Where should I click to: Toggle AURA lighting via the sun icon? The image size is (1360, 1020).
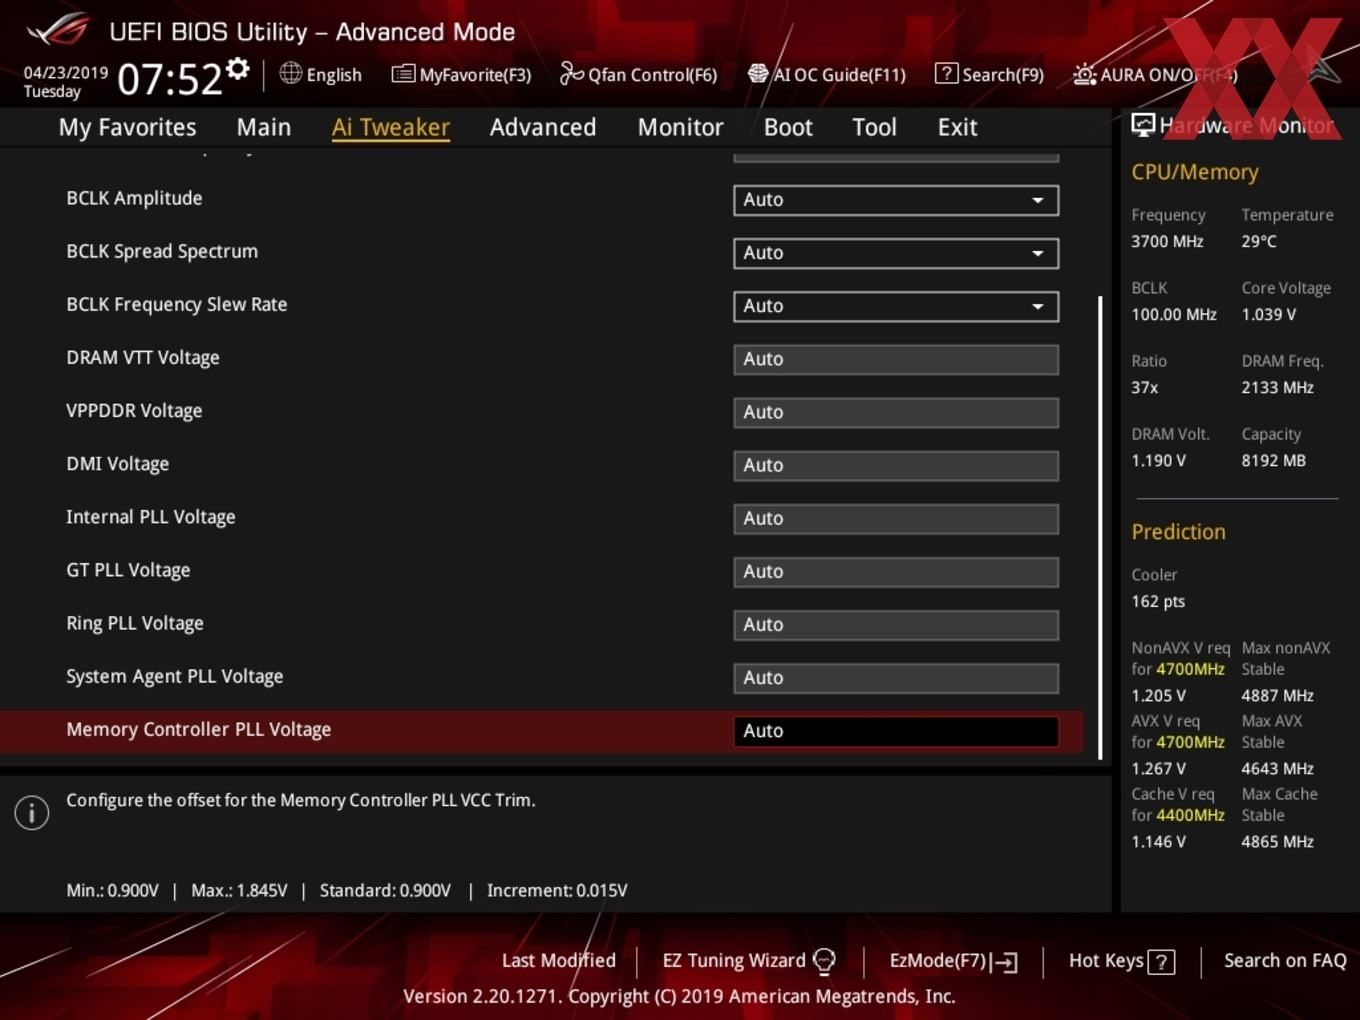click(1084, 74)
